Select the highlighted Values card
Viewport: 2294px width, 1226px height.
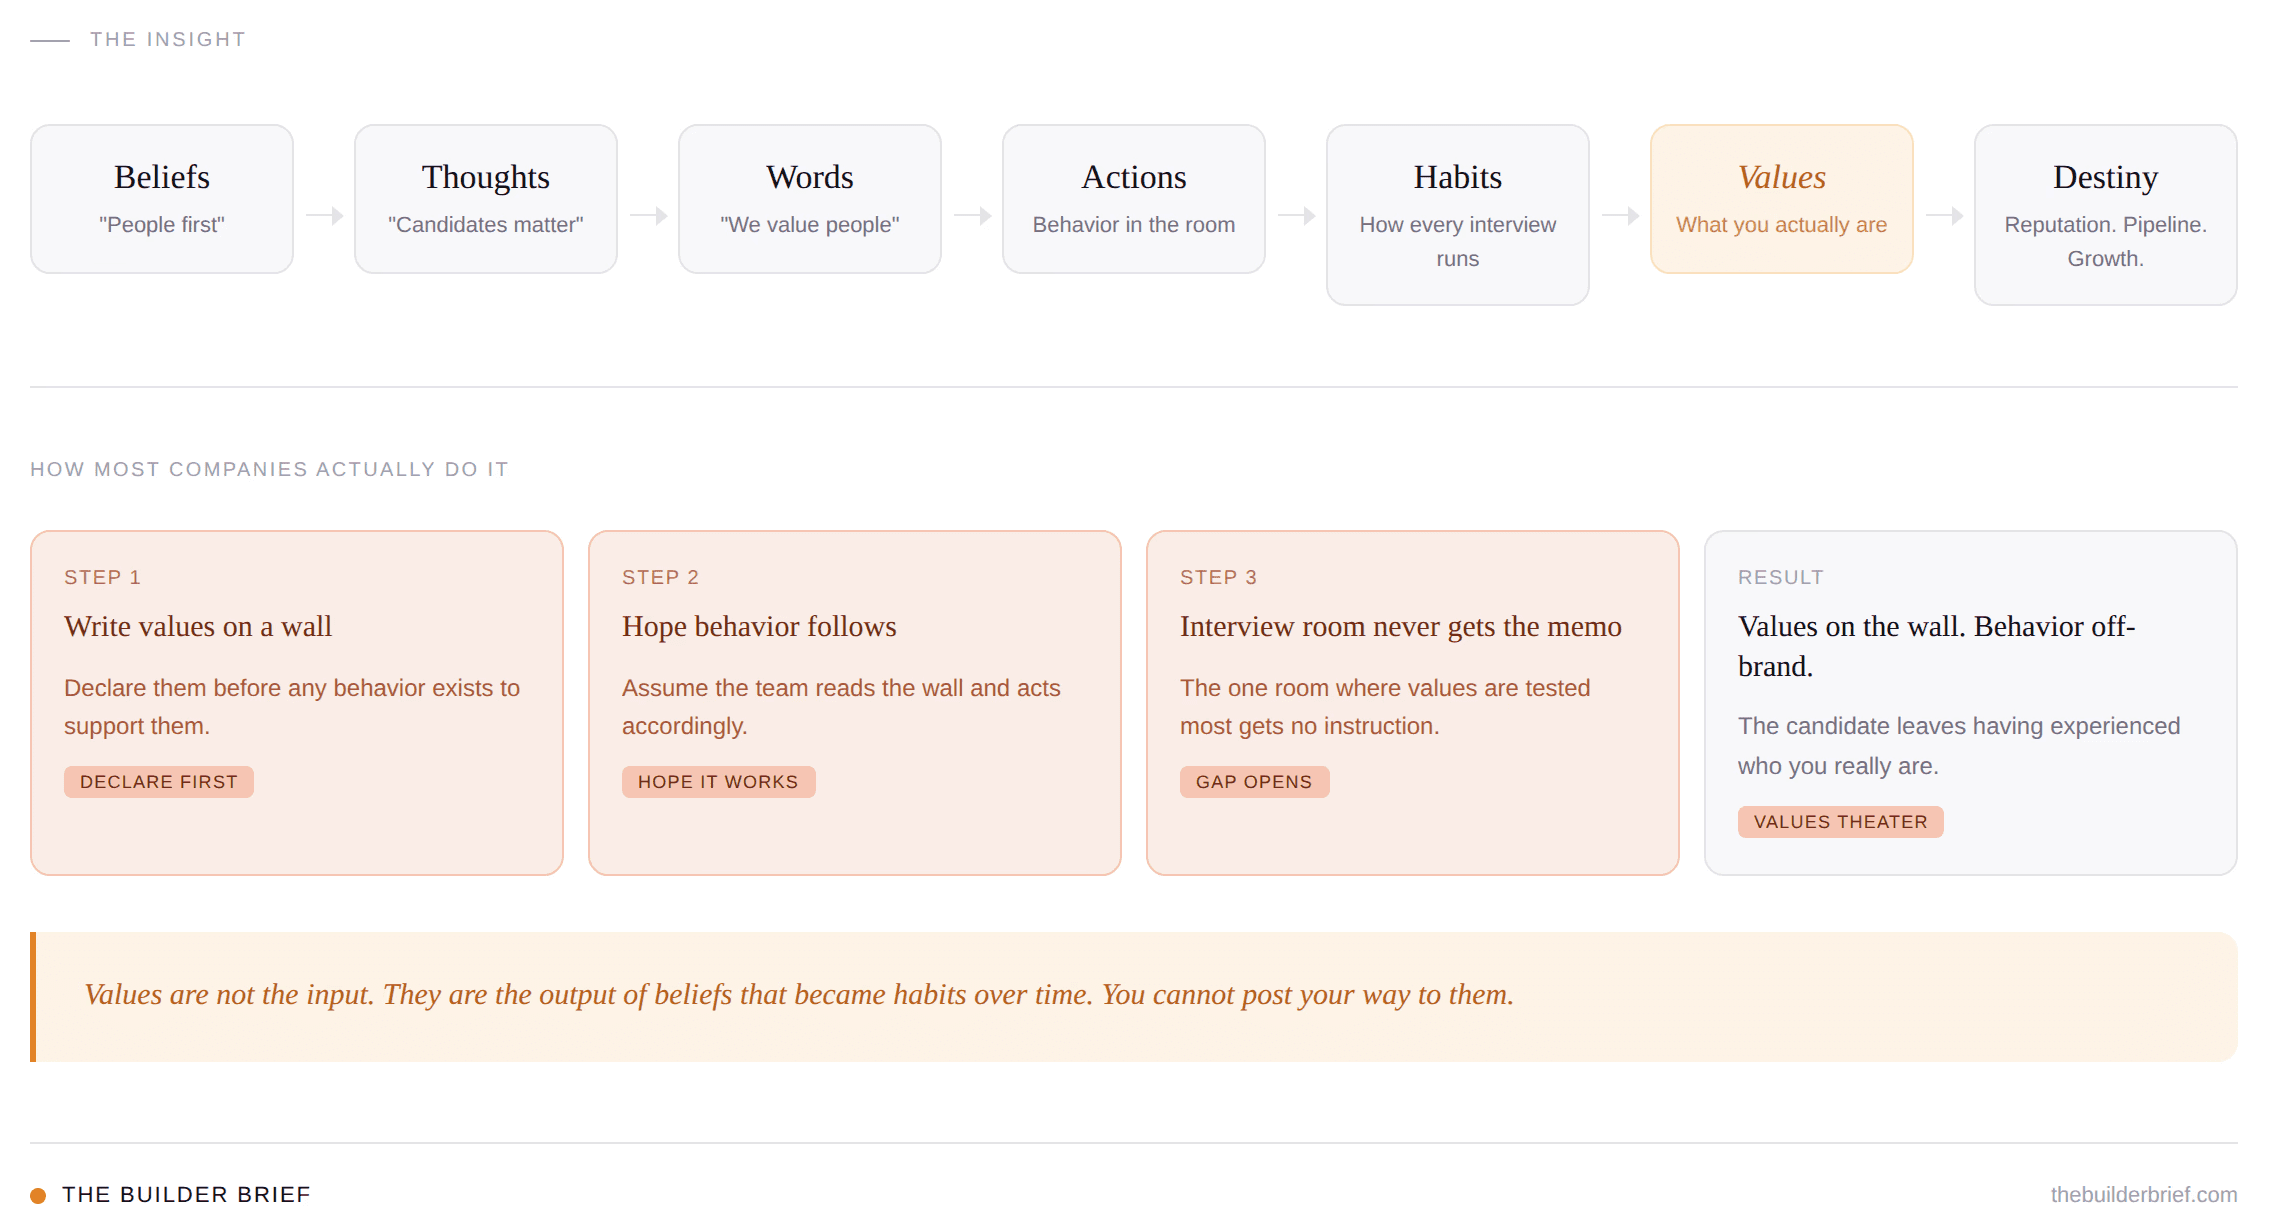(x=1781, y=199)
